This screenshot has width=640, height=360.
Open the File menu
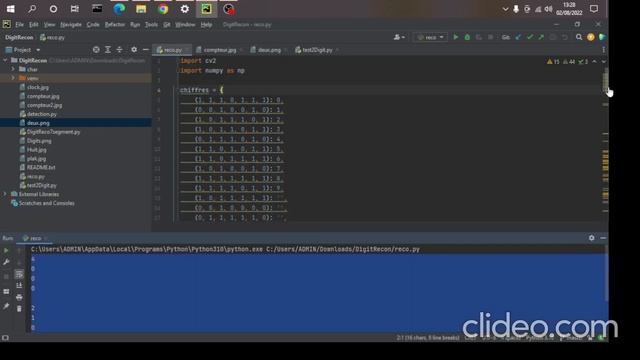19,24
